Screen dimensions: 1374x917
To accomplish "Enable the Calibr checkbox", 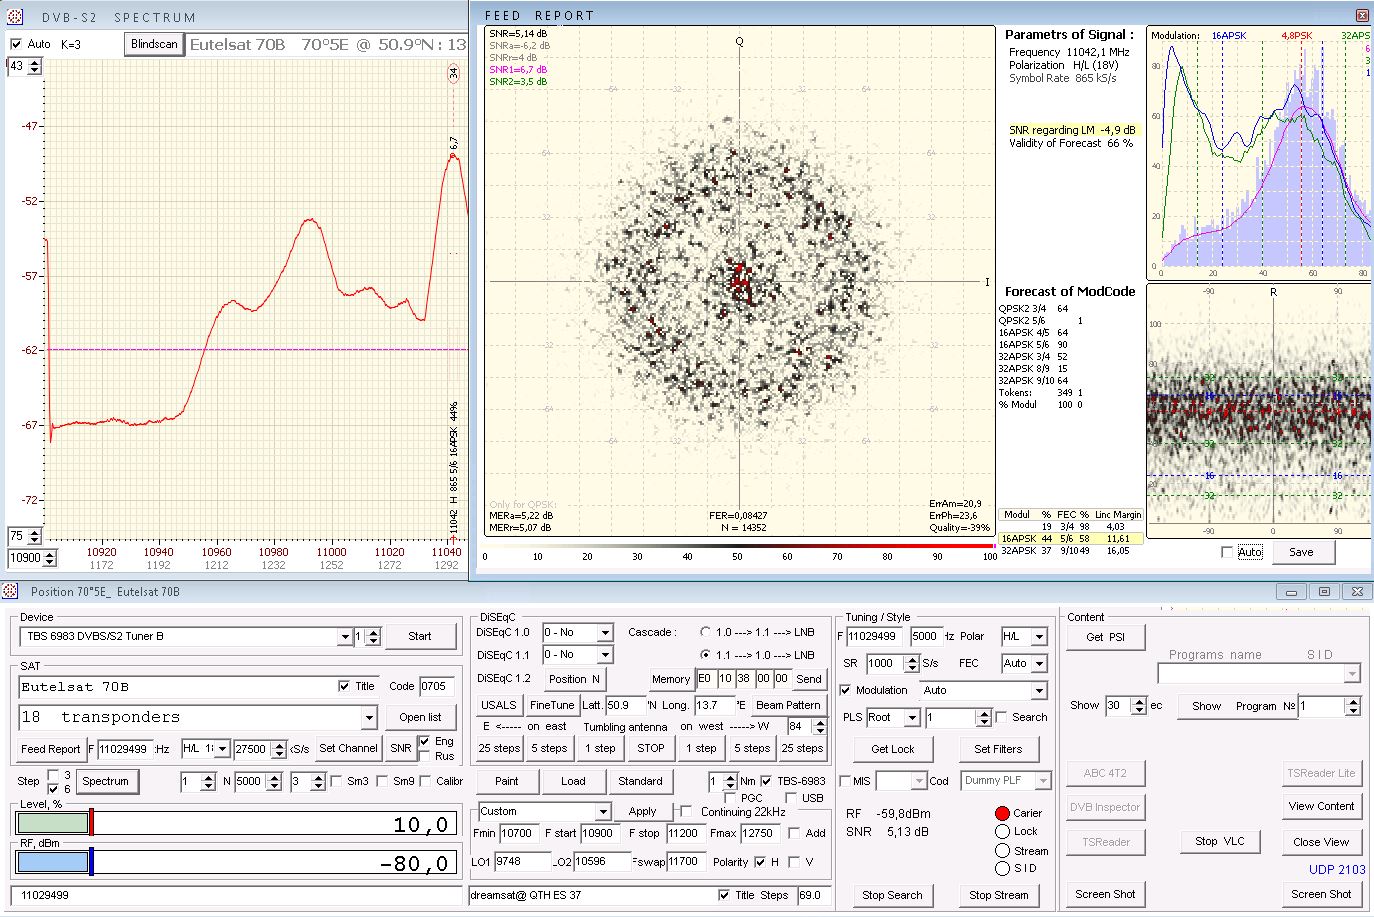I will click(x=425, y=781).
